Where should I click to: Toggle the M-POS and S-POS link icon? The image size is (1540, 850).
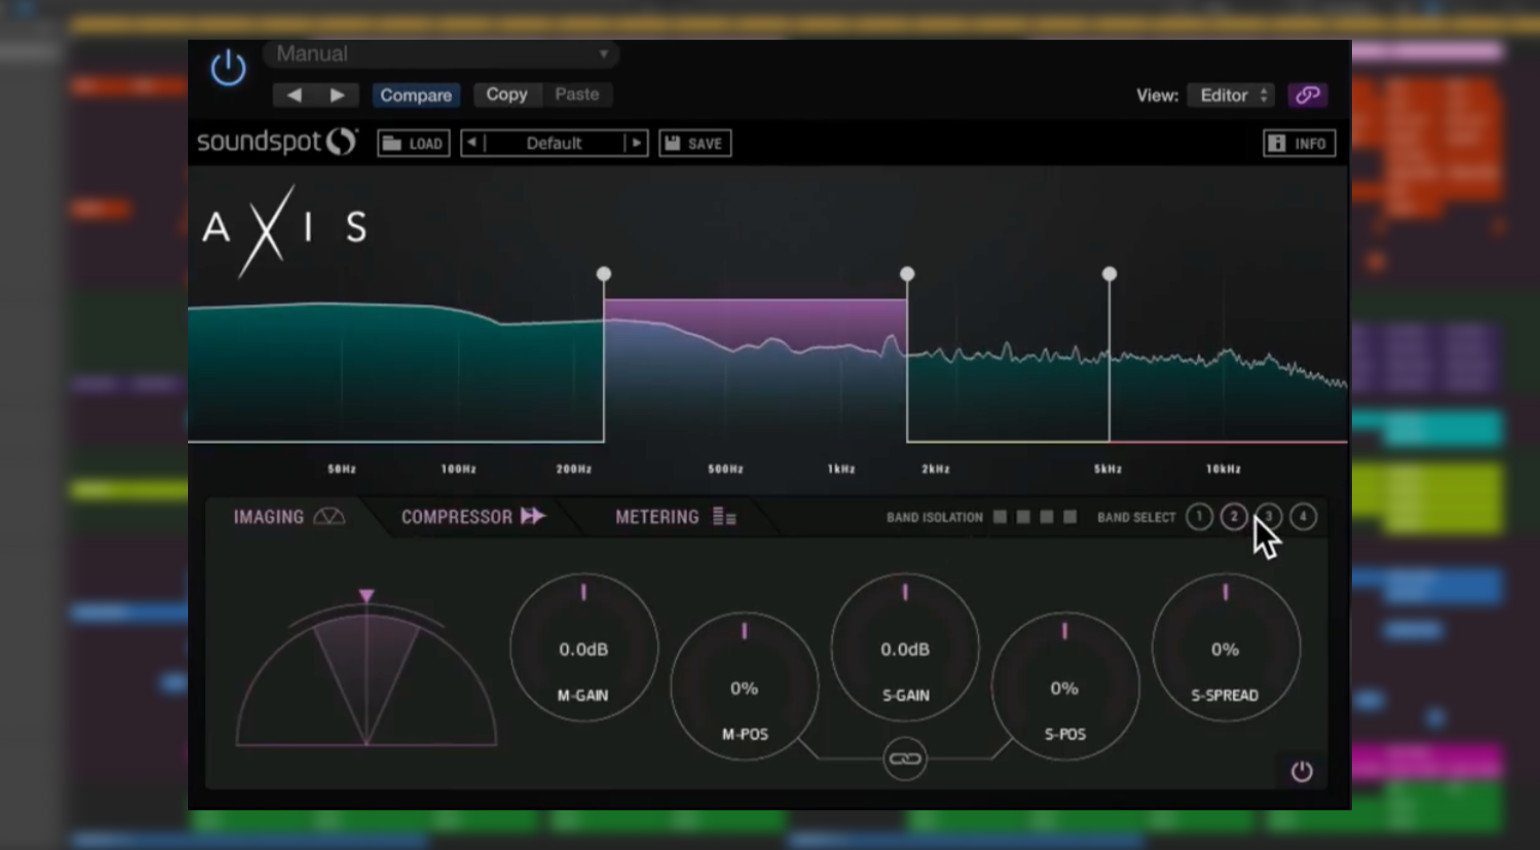(x=904, y=759)
